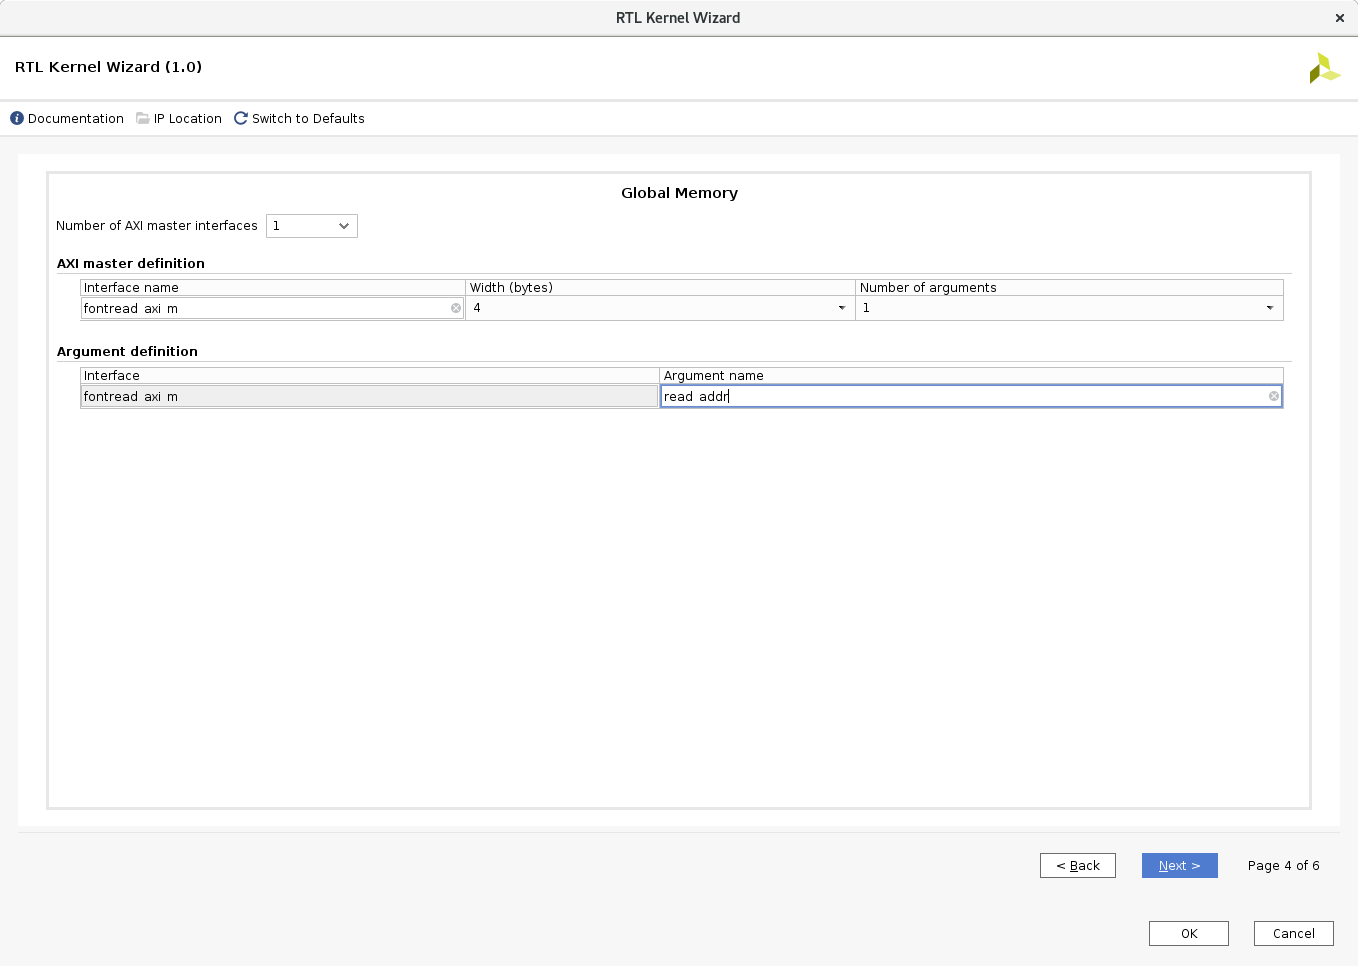Focus the Argument name field containing read_addr
This screenshot has height=966, width=1358.
960,396
